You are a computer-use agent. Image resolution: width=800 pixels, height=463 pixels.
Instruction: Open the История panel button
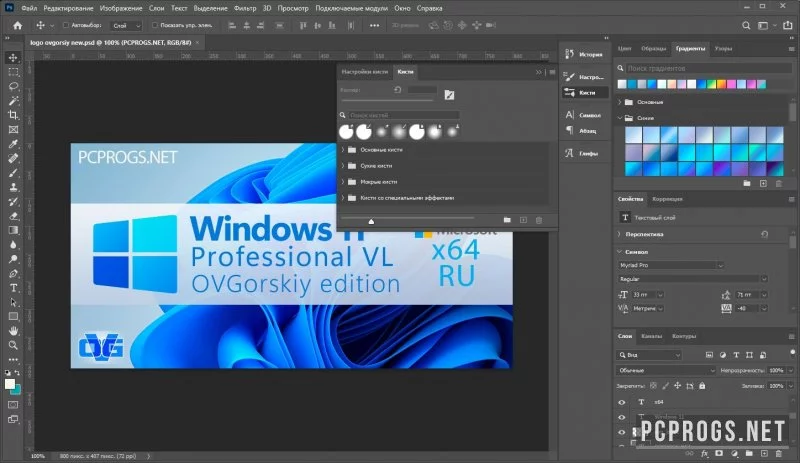coord(585,54)
